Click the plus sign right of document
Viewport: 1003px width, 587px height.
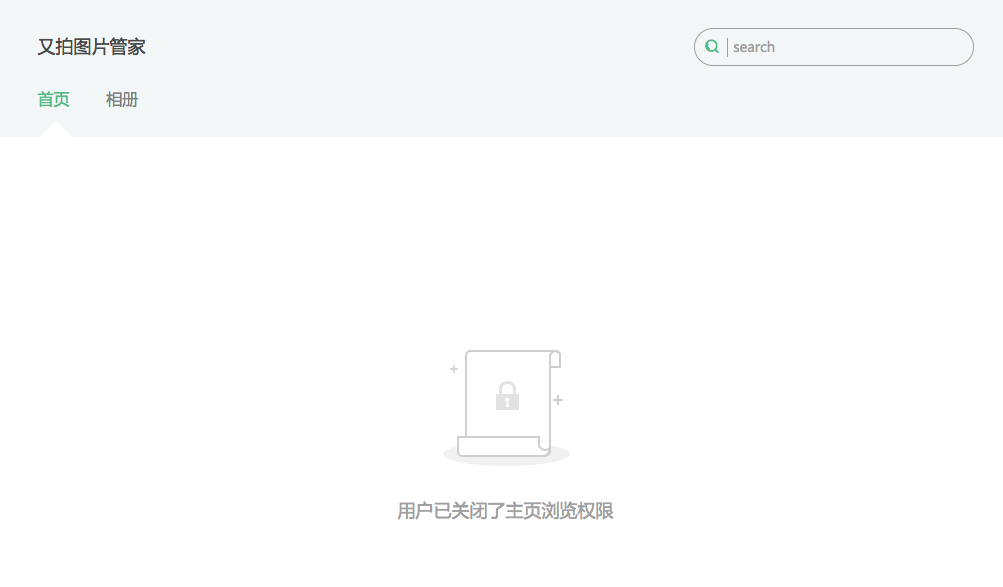click(x=558, y=400)
